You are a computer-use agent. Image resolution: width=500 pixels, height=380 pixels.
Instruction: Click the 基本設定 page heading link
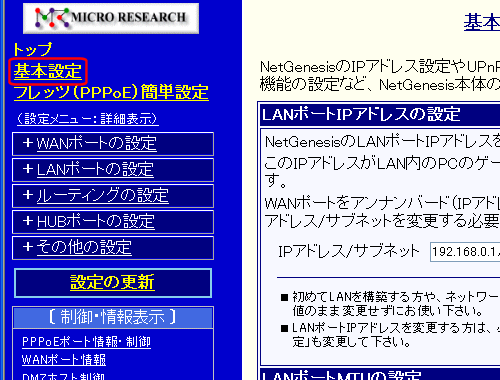(x=482, y=23)
